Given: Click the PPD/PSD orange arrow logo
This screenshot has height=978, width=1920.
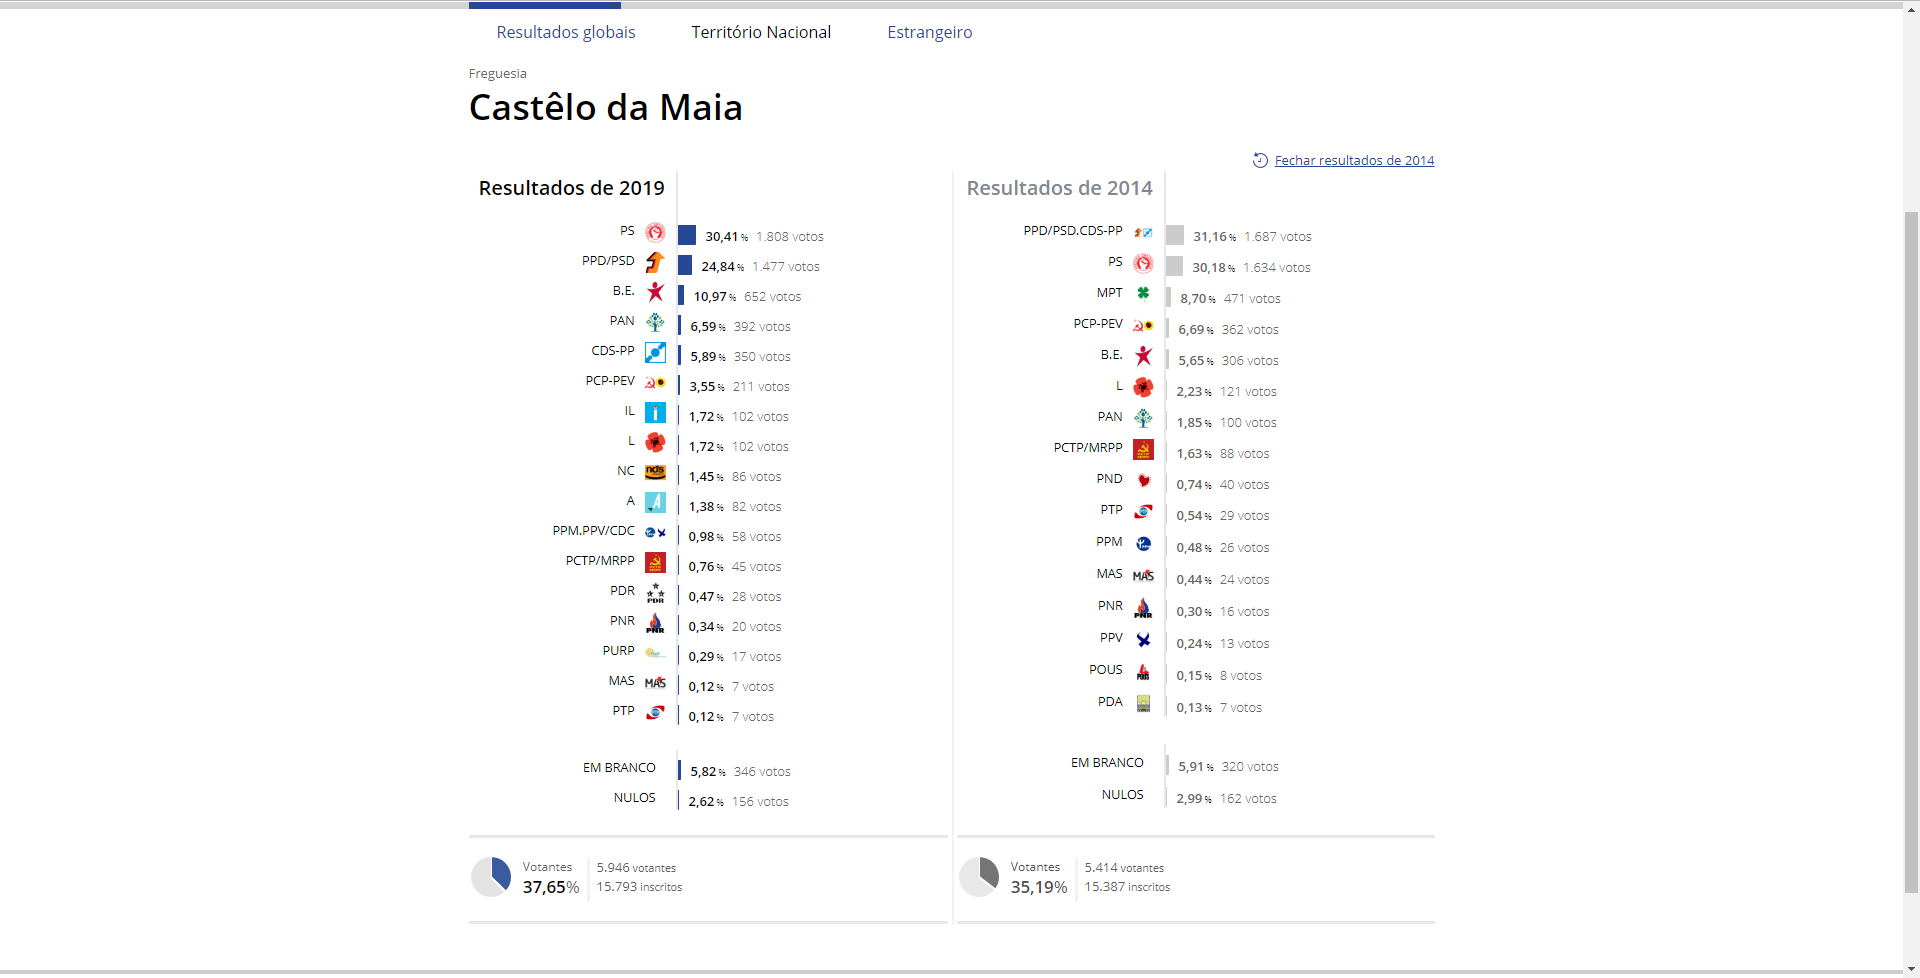Looking at the screenshot, I should 655,262.
